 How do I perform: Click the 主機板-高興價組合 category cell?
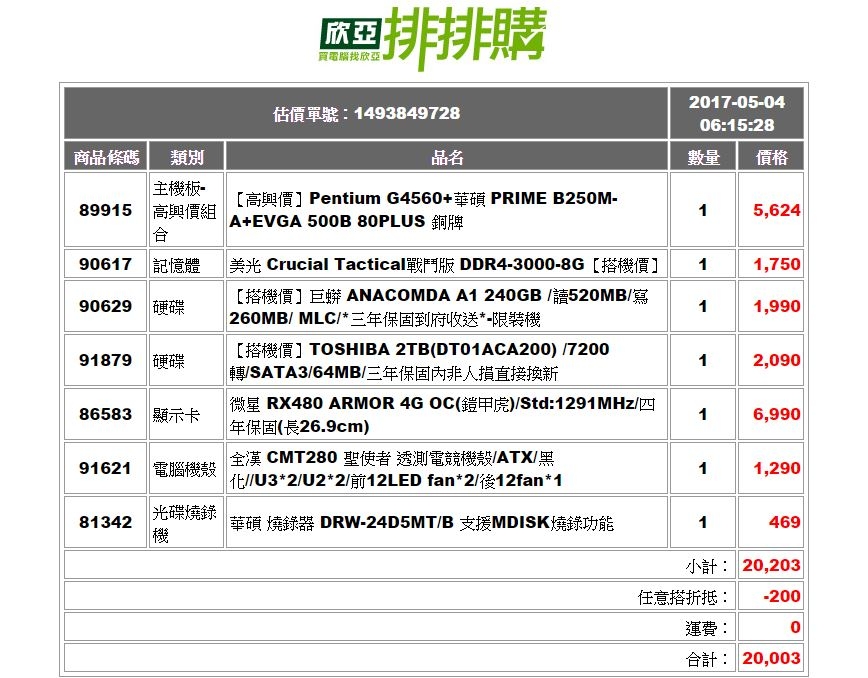point(186,210)
